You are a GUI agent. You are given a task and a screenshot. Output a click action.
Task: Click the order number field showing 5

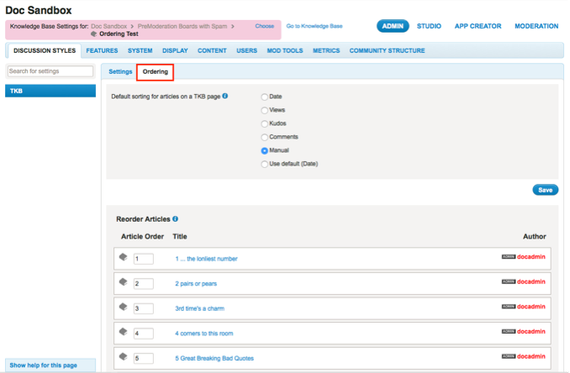[x=143, y=358]
